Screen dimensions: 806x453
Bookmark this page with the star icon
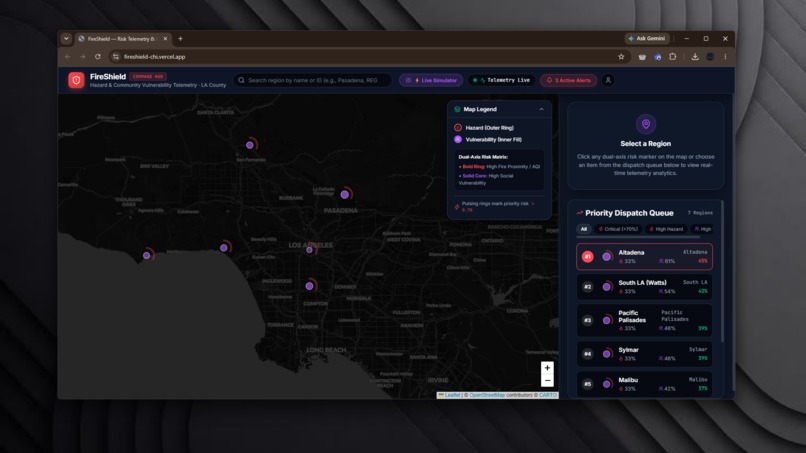(x=621, y=57)
